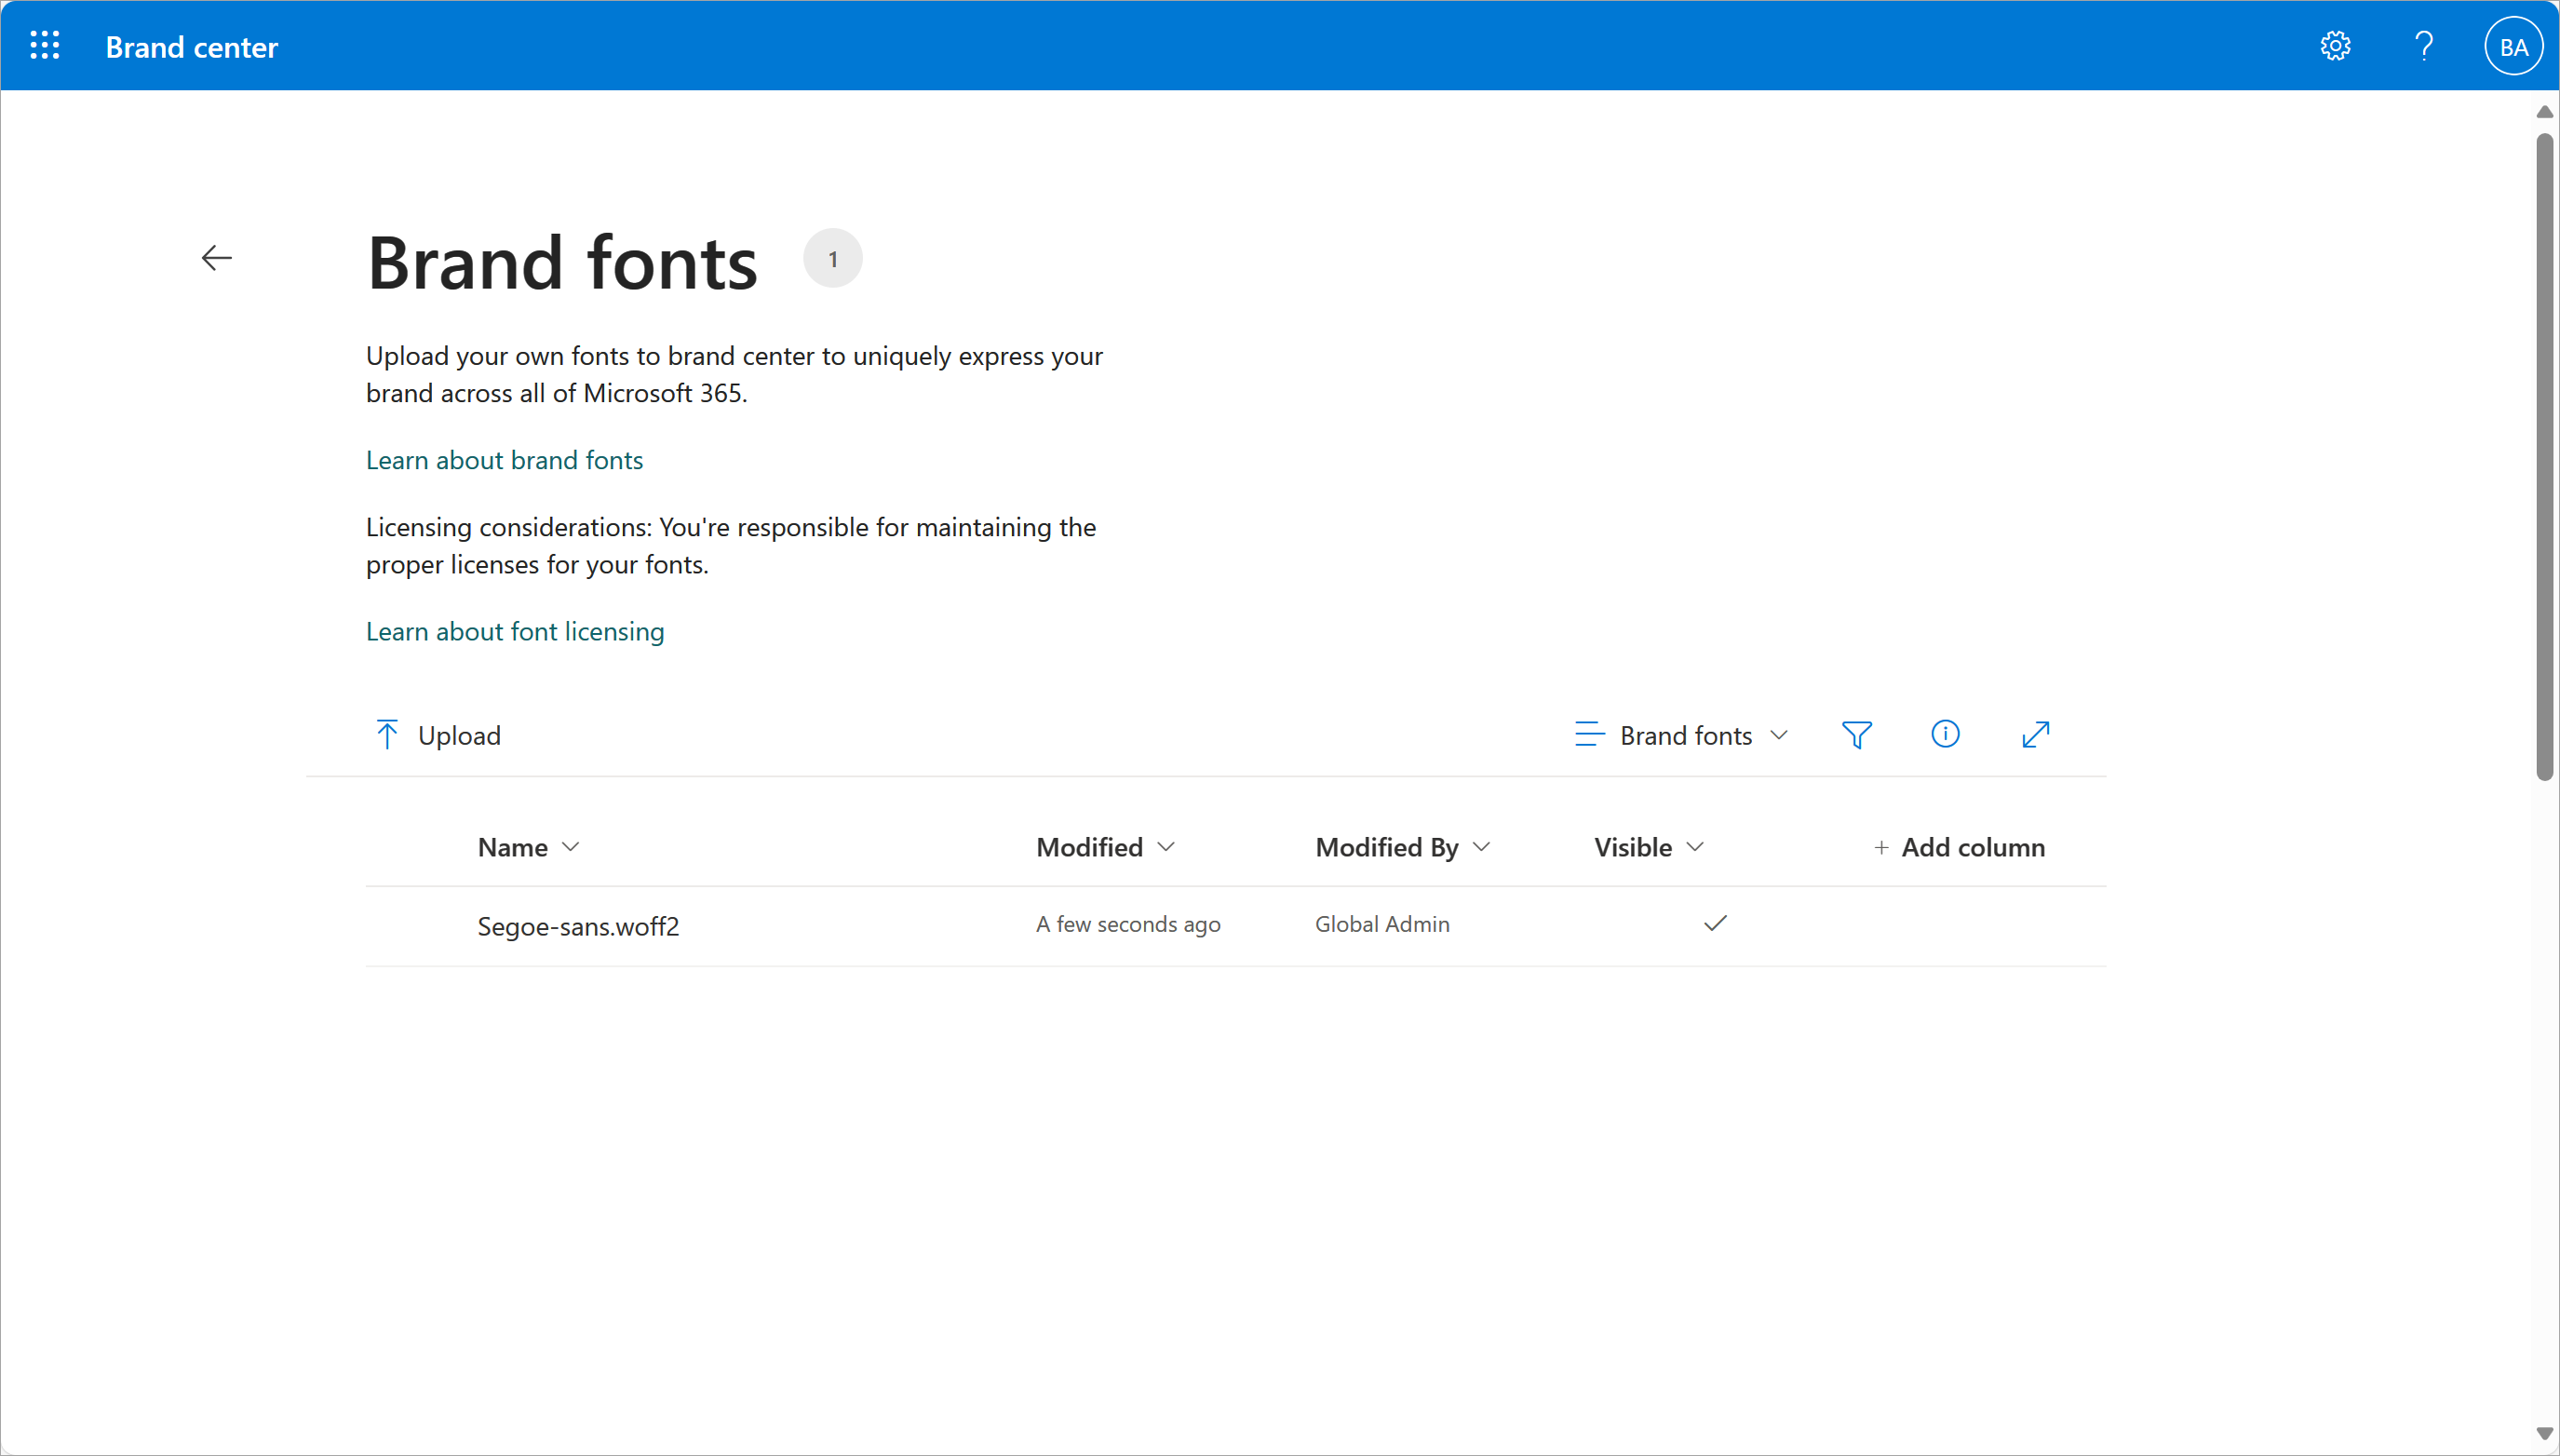Open the Visible column header menu
The image size is (2560, 1456).
(x=1649, y=848)
